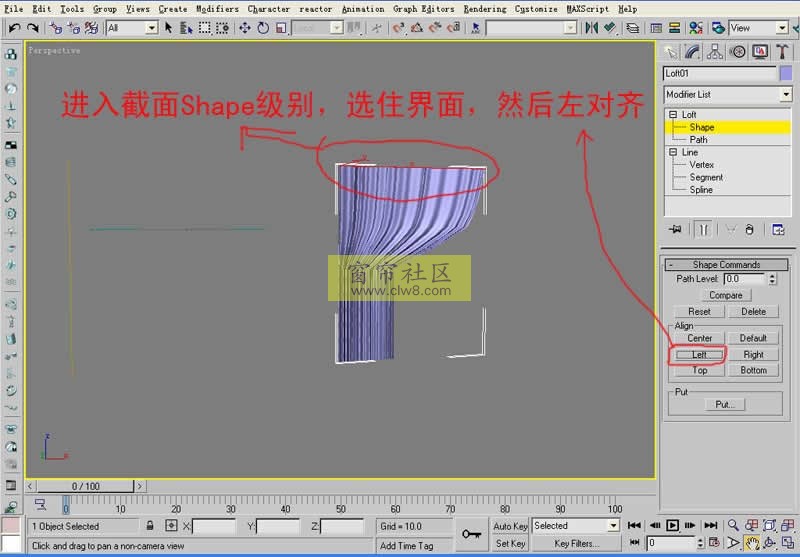Screen dimensions: 800x557
Task: Click the Loft01 object name field
Action: (719, 73)
